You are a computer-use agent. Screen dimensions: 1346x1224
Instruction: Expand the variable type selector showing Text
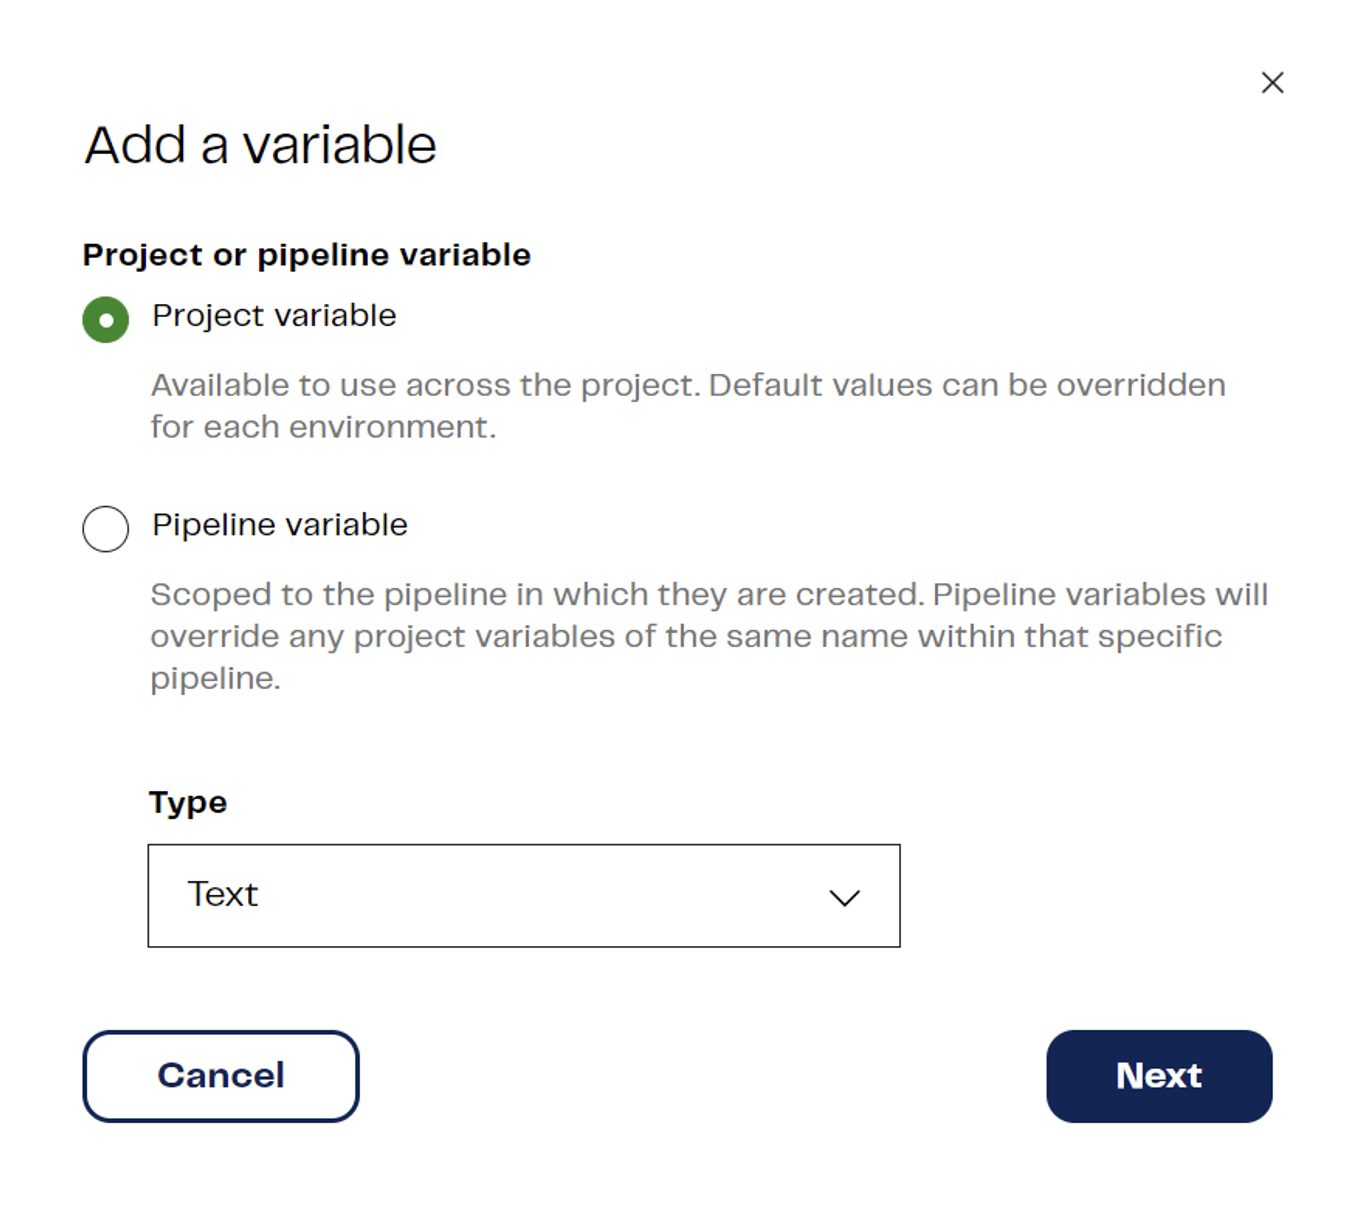point(524,895)
